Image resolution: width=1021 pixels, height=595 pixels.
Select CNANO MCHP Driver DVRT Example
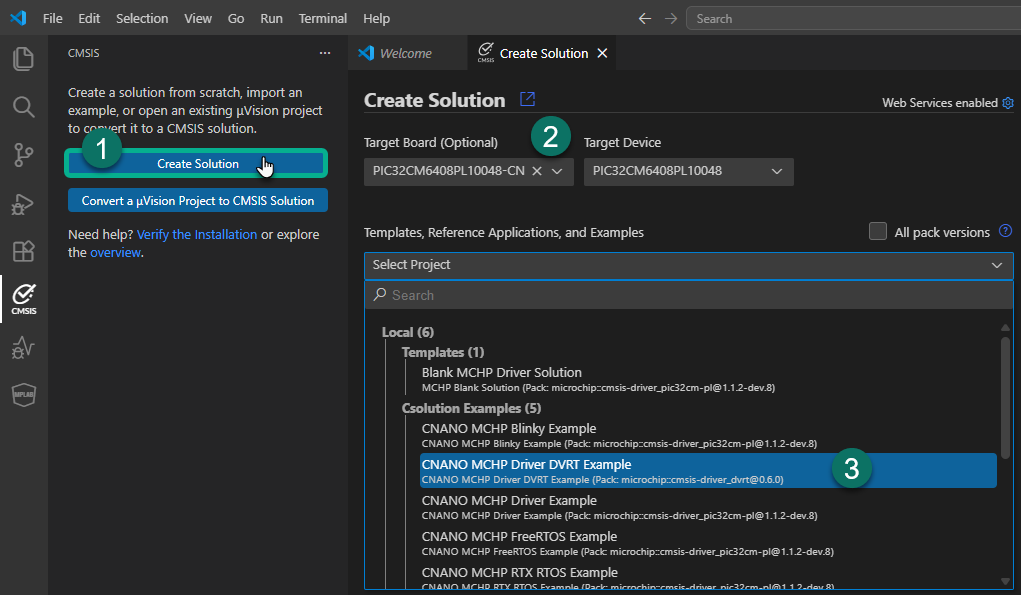point(708,471)
